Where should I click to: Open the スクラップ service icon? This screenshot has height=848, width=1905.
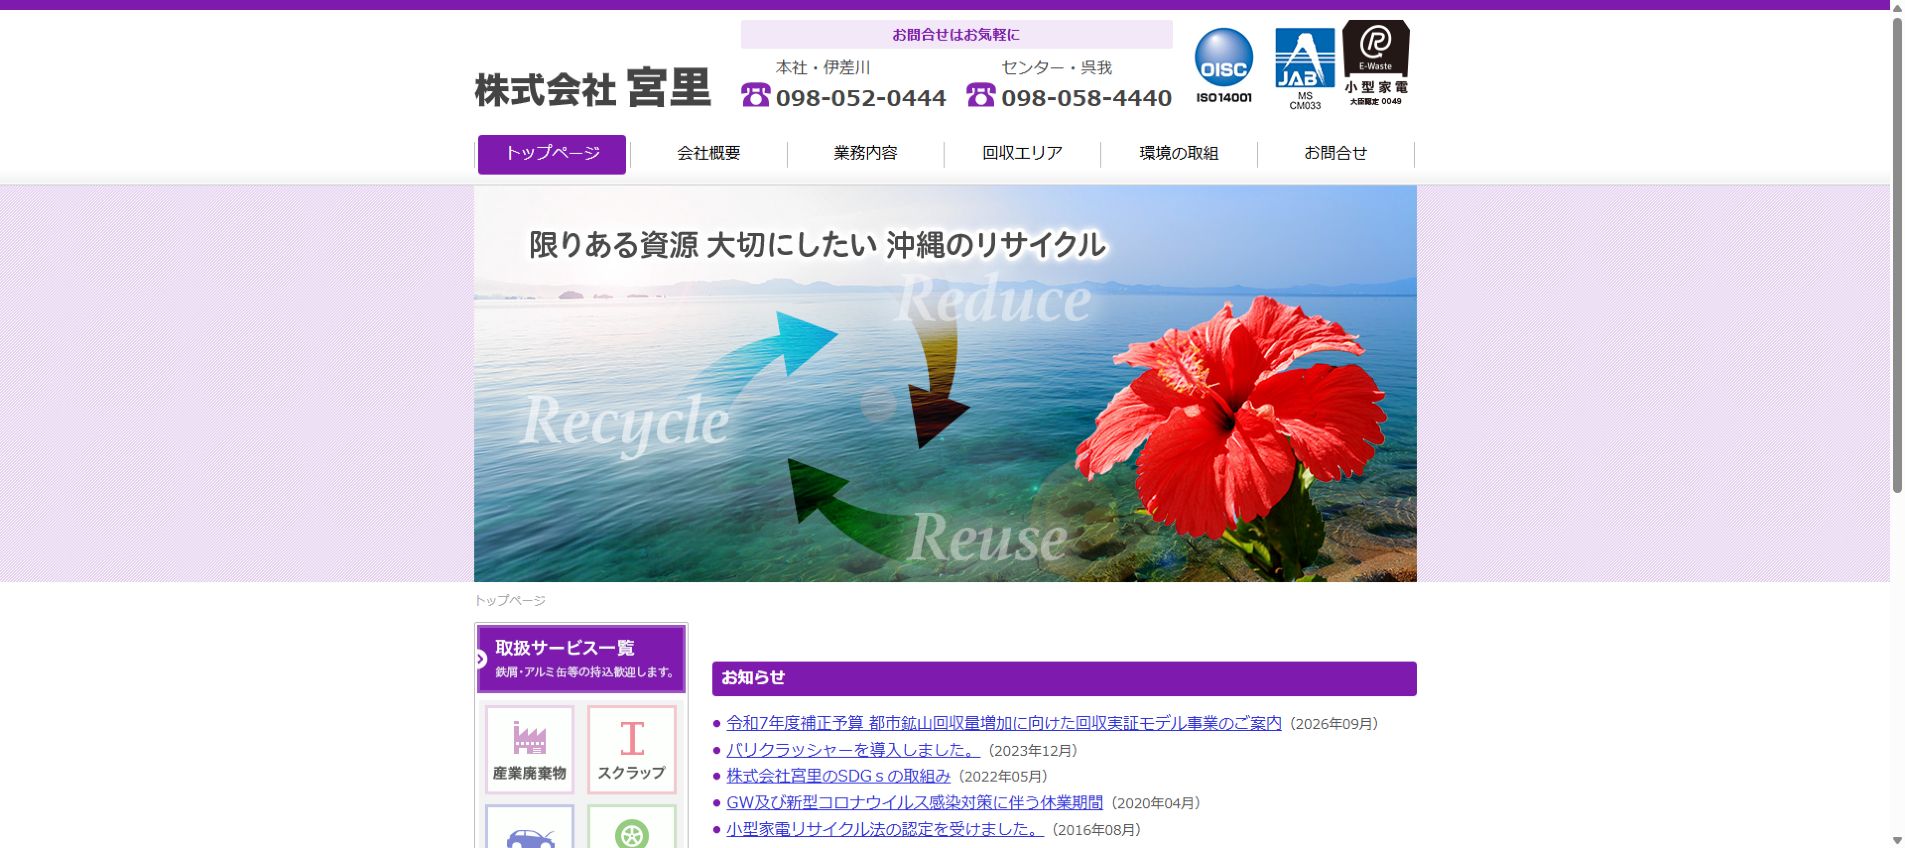632,750
